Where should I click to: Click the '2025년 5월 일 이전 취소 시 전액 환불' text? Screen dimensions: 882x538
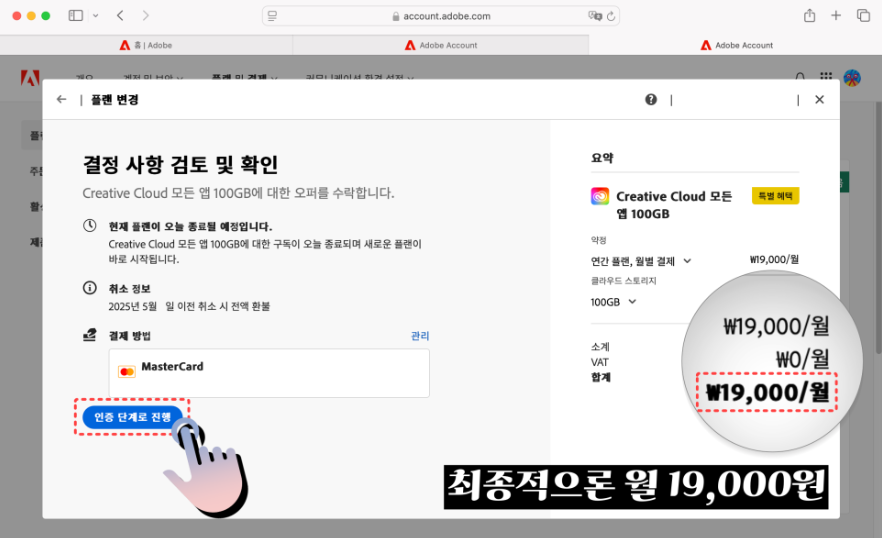tap(189, 306)
